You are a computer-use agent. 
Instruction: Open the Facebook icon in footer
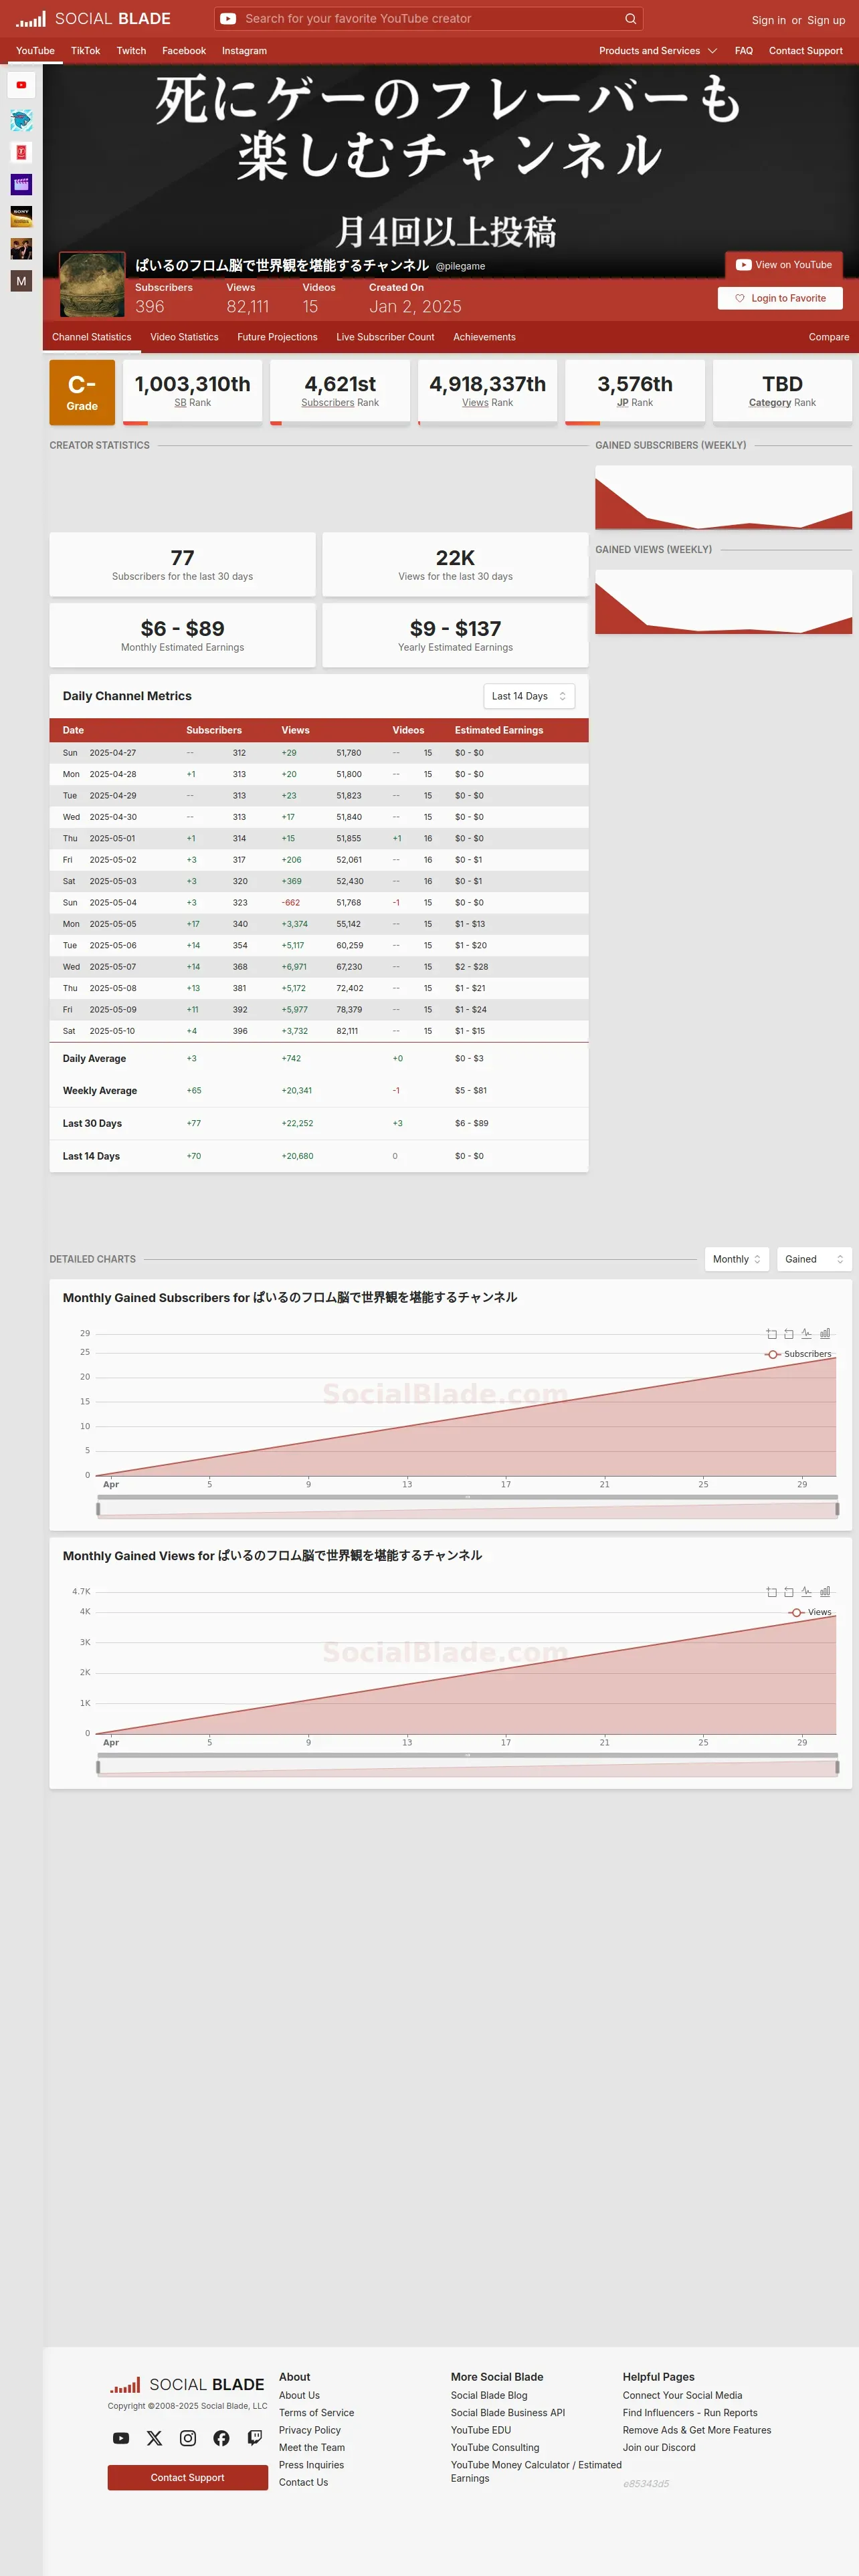(221, 2438)
